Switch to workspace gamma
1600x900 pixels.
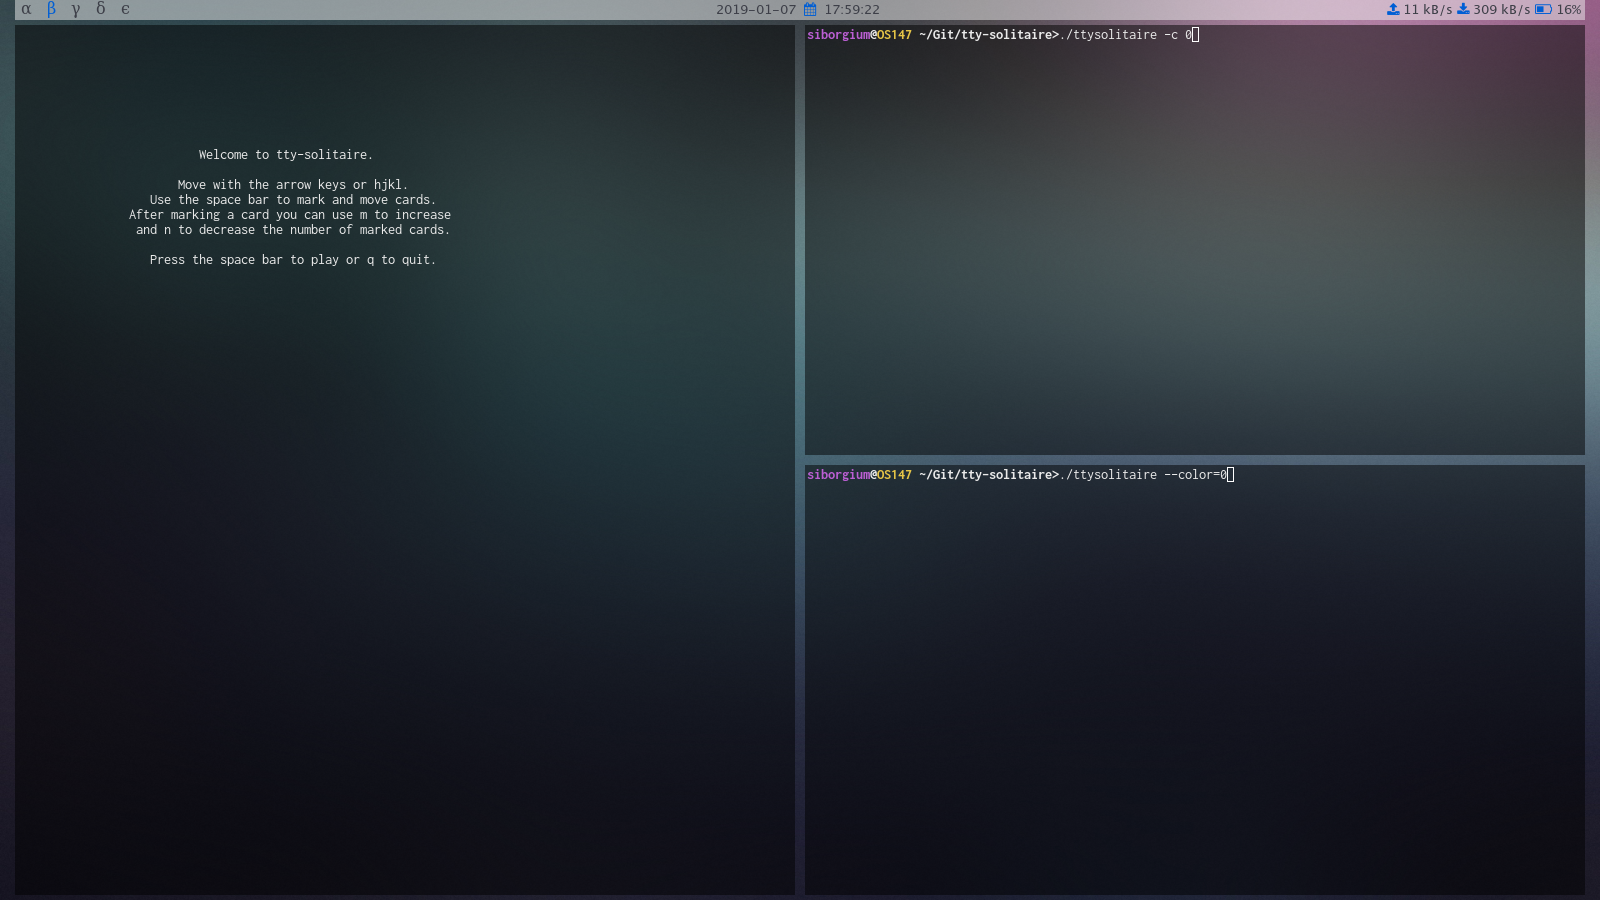(76, 10)
